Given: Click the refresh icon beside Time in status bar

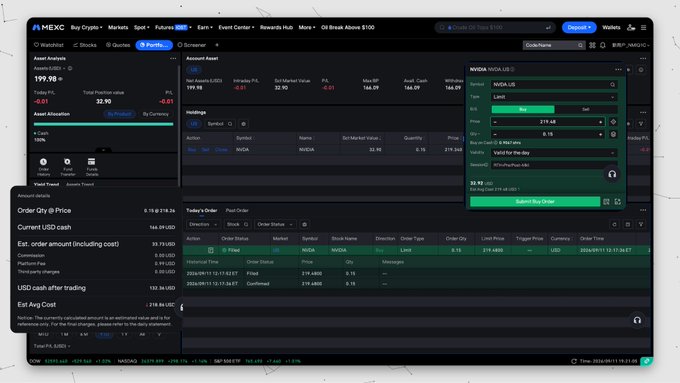Looking at the screenshot, I should coord(574,361).
